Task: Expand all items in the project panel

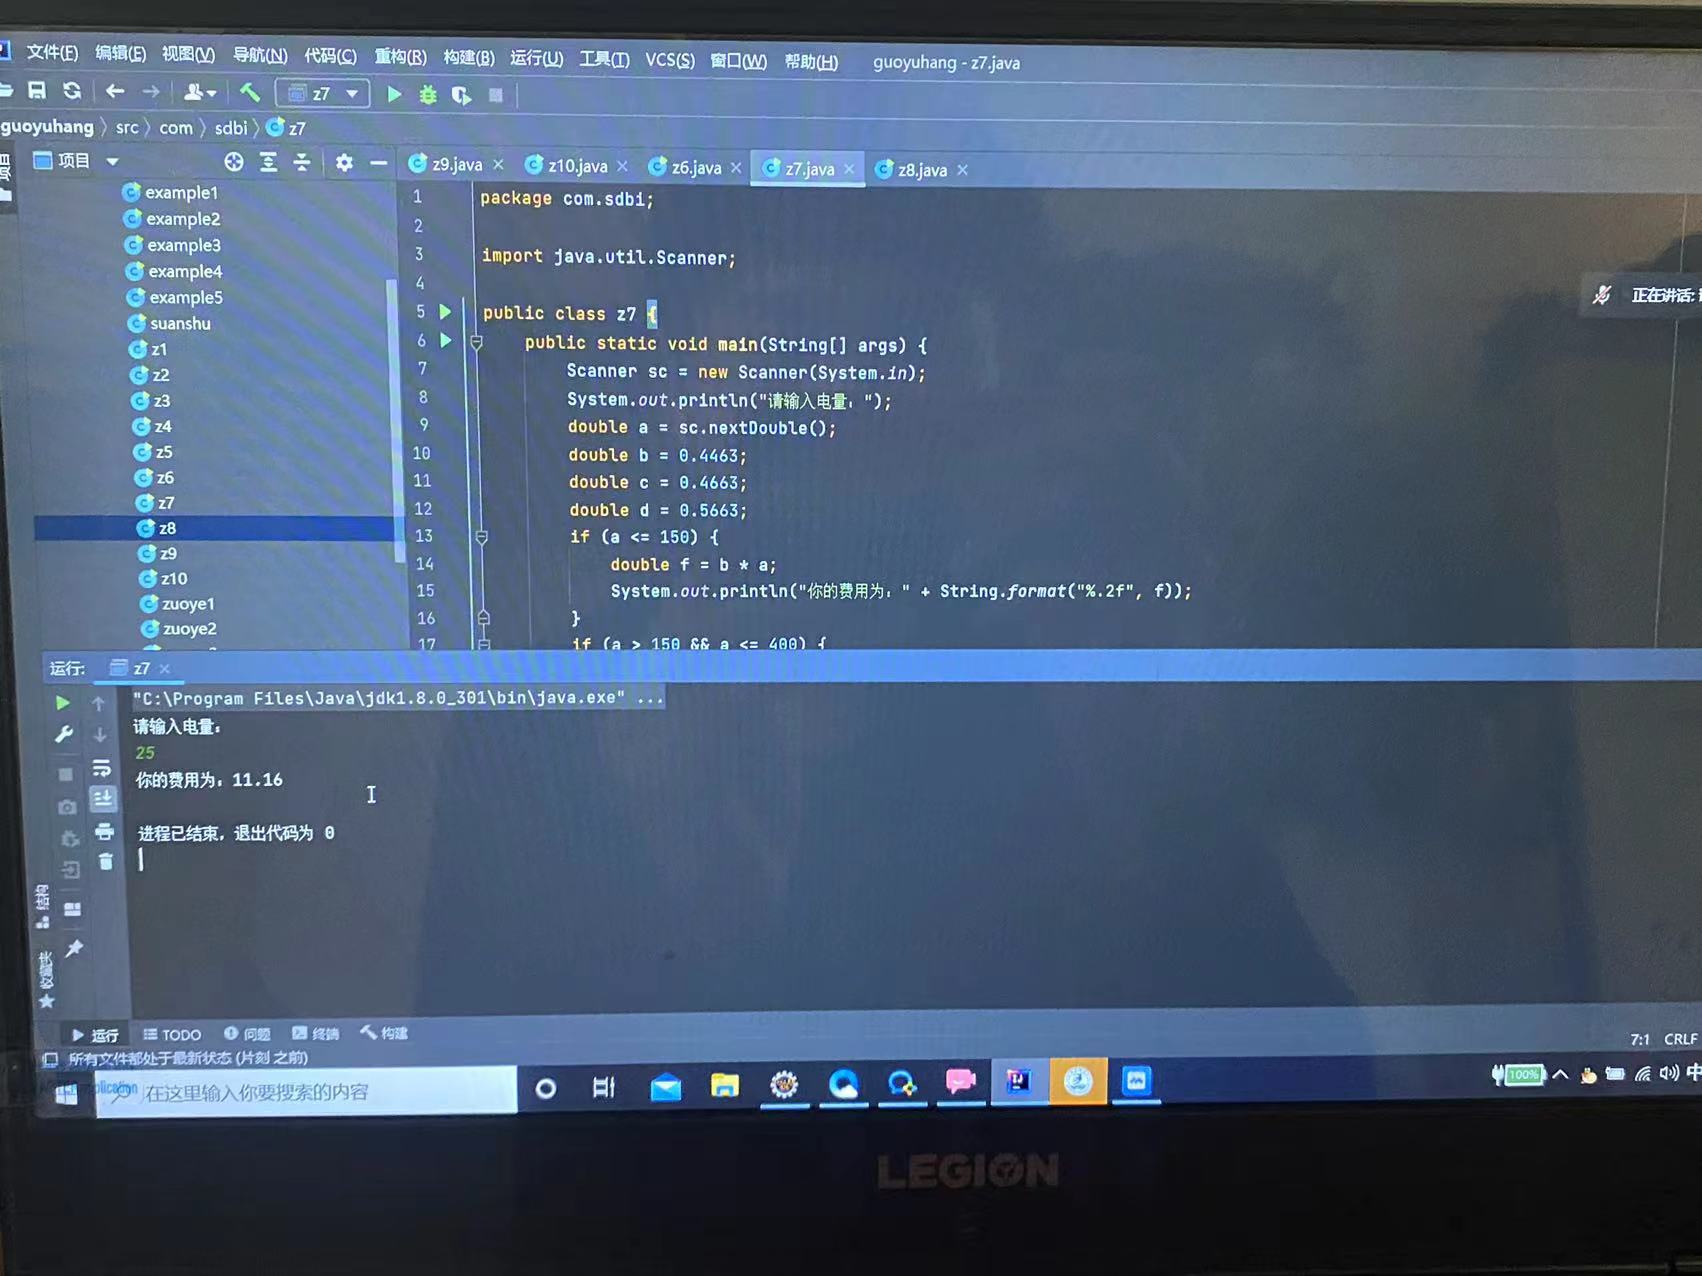Action: coord(268,162)
